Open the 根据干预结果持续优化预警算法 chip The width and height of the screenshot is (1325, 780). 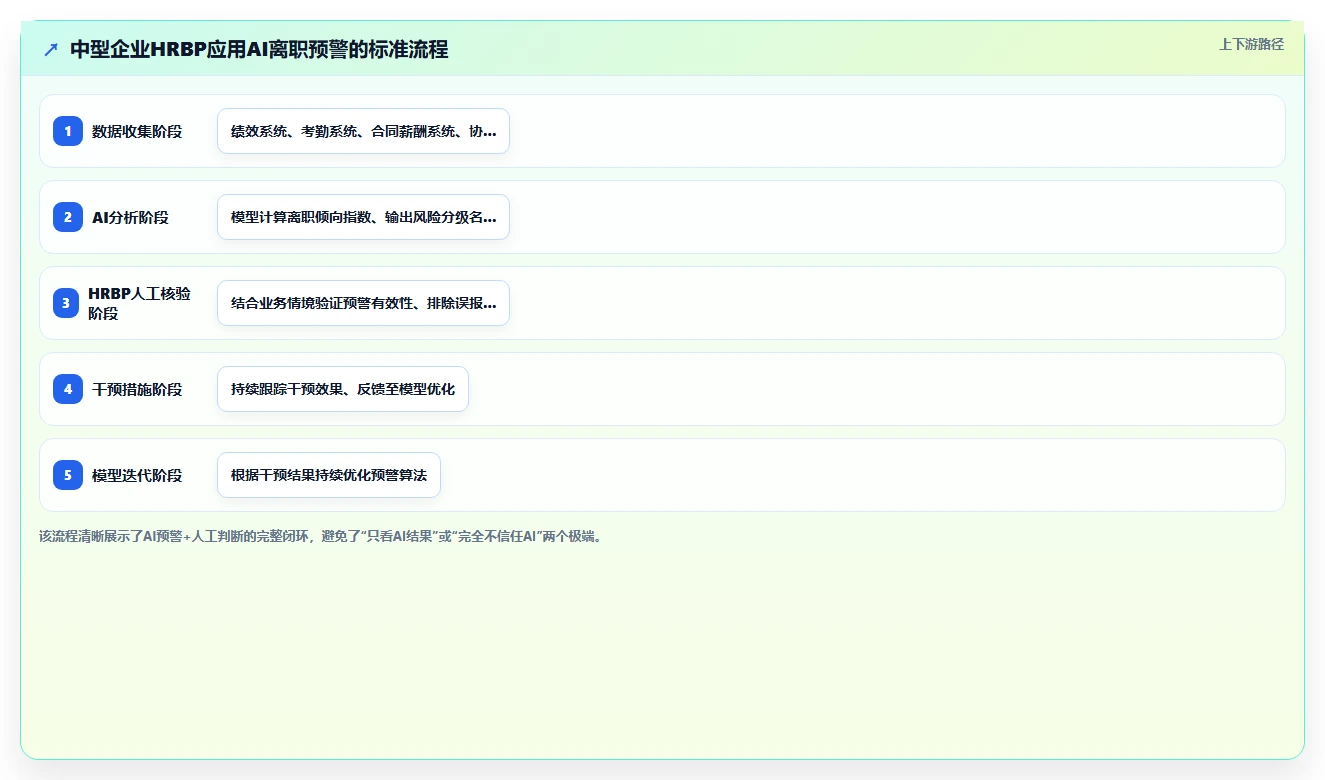click(x=329, y=475)
